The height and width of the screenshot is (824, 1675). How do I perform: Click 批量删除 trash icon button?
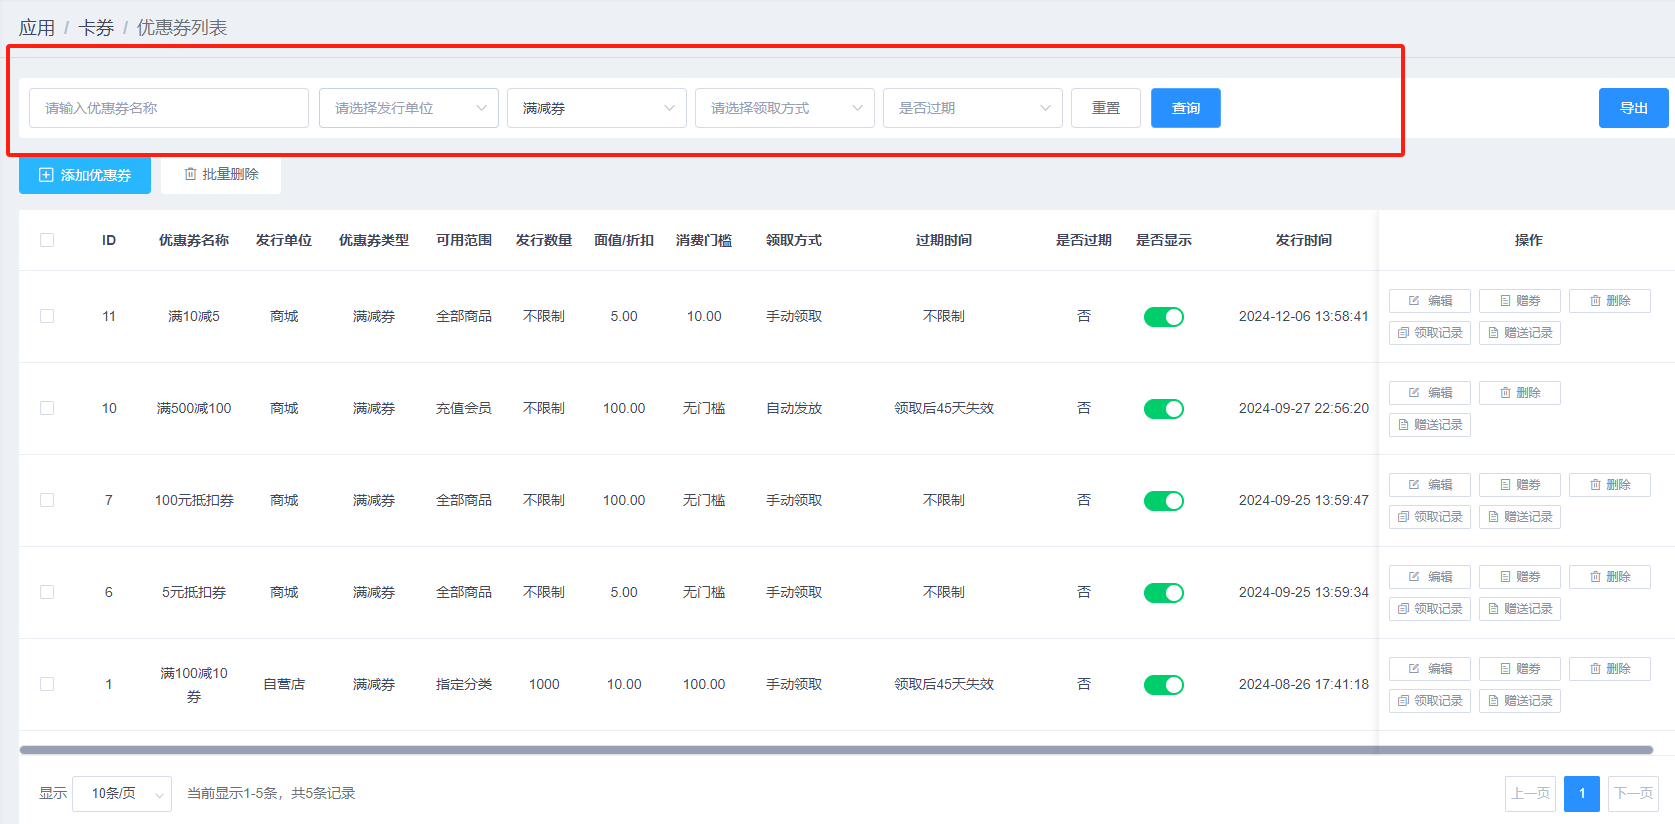pyautogui.click(x=221, y=174)
